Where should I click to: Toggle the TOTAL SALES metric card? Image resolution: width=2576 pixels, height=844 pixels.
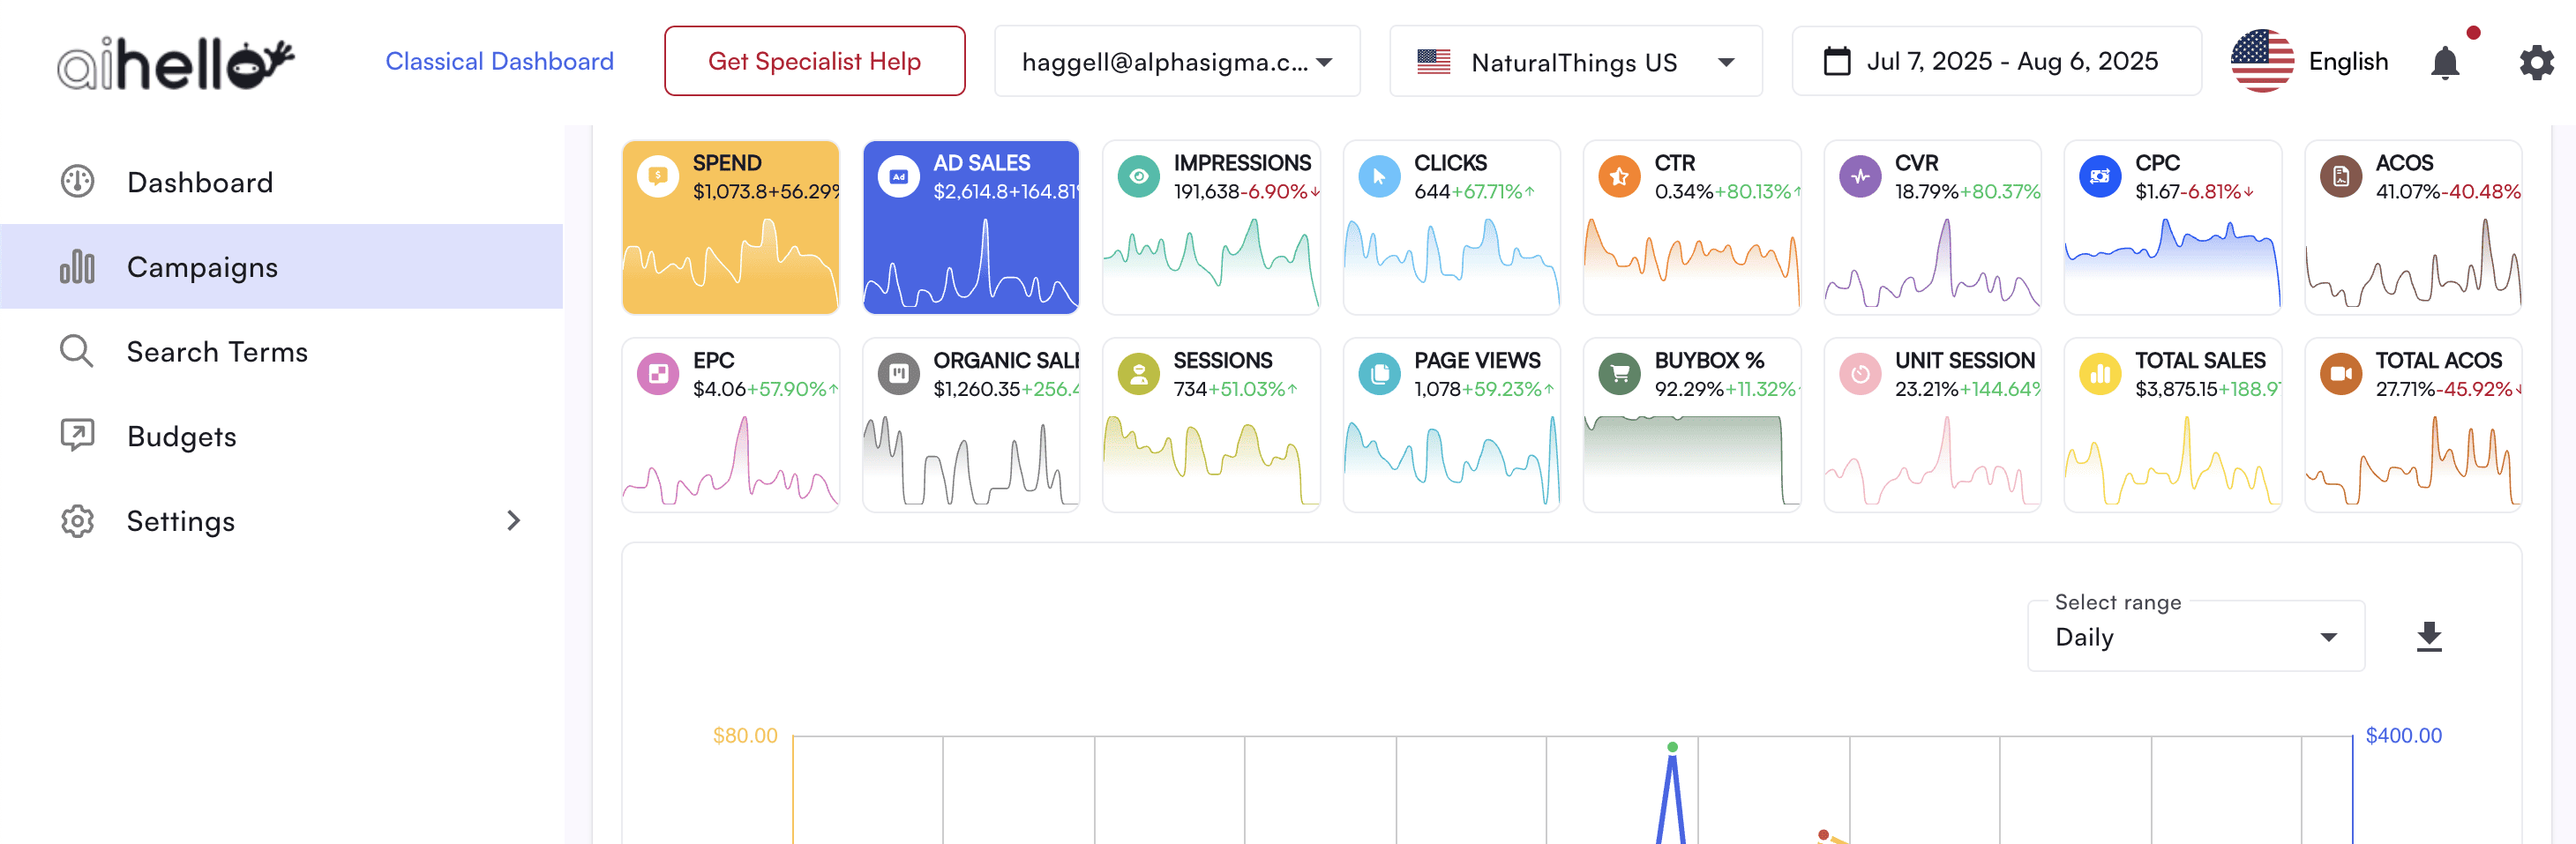[x=2172, y=424]
